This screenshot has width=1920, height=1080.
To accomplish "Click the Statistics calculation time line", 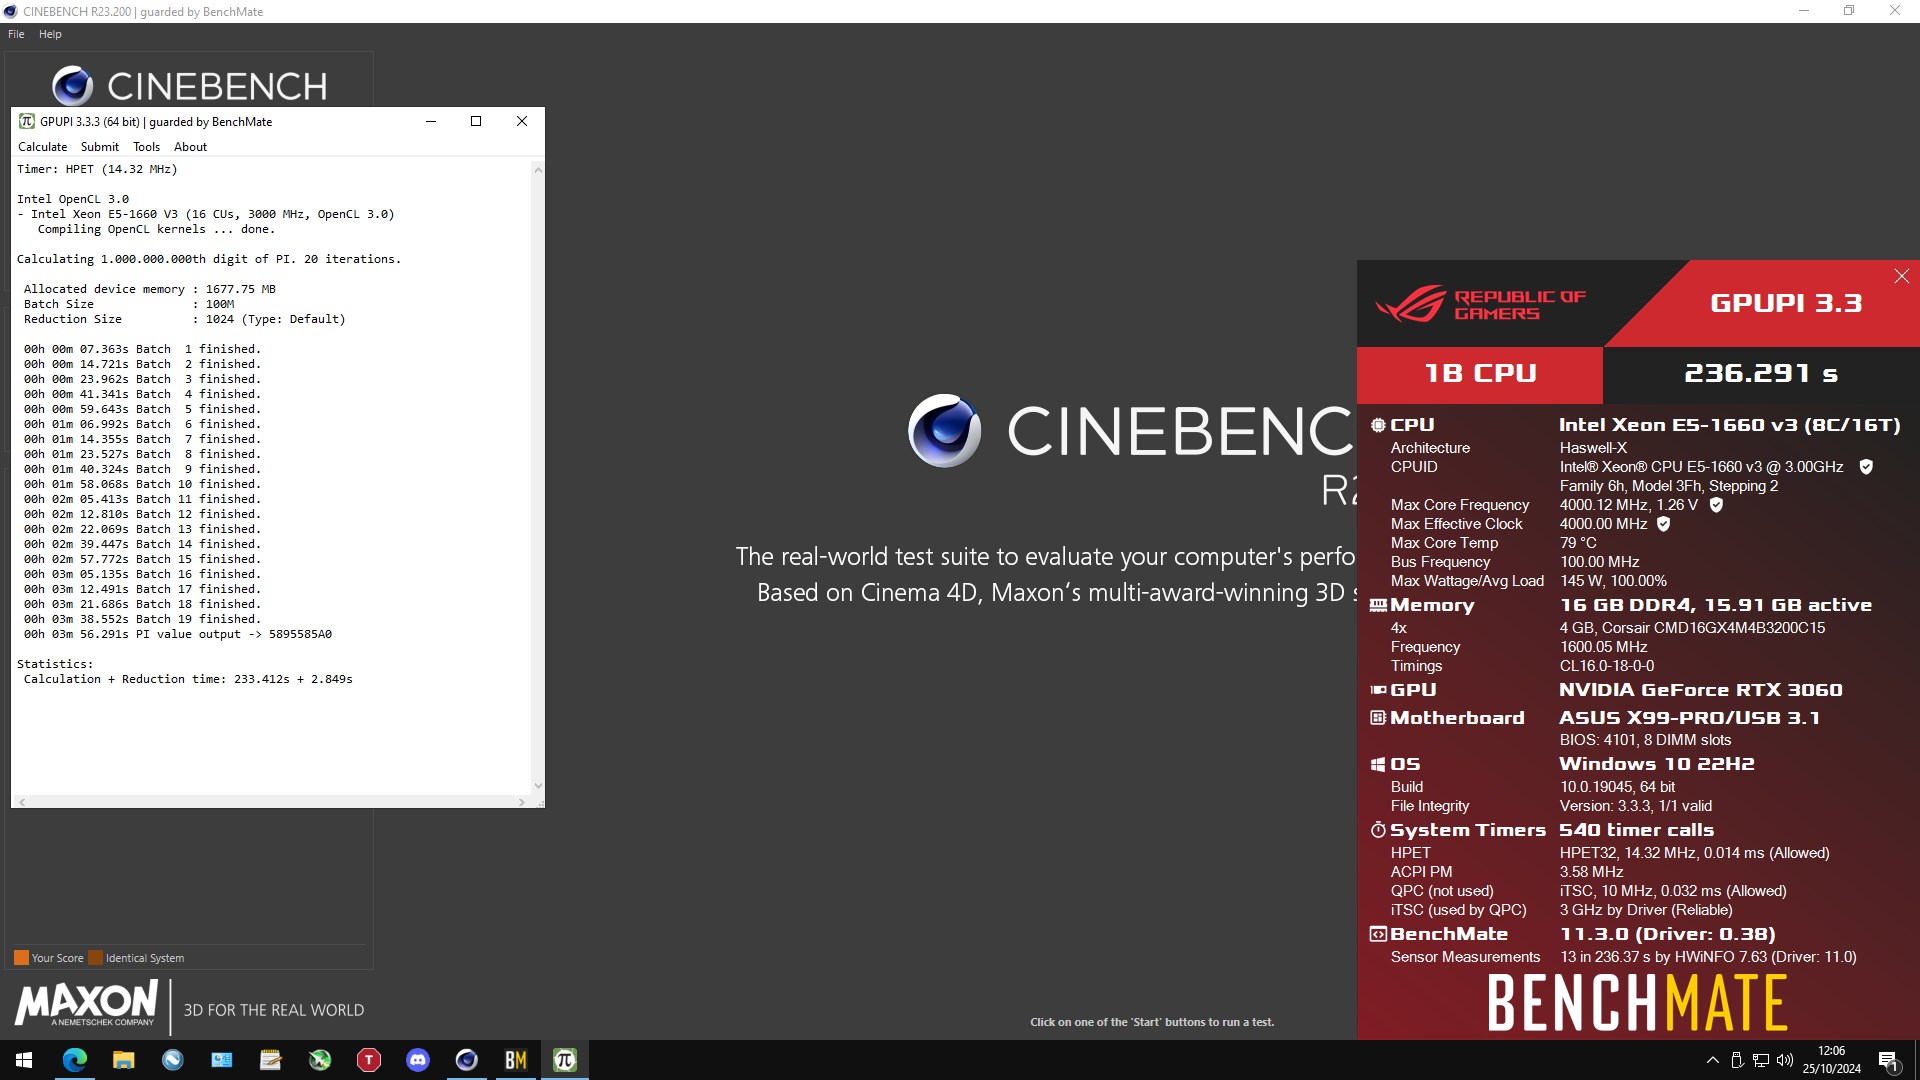I will click(x=188, y=679).
